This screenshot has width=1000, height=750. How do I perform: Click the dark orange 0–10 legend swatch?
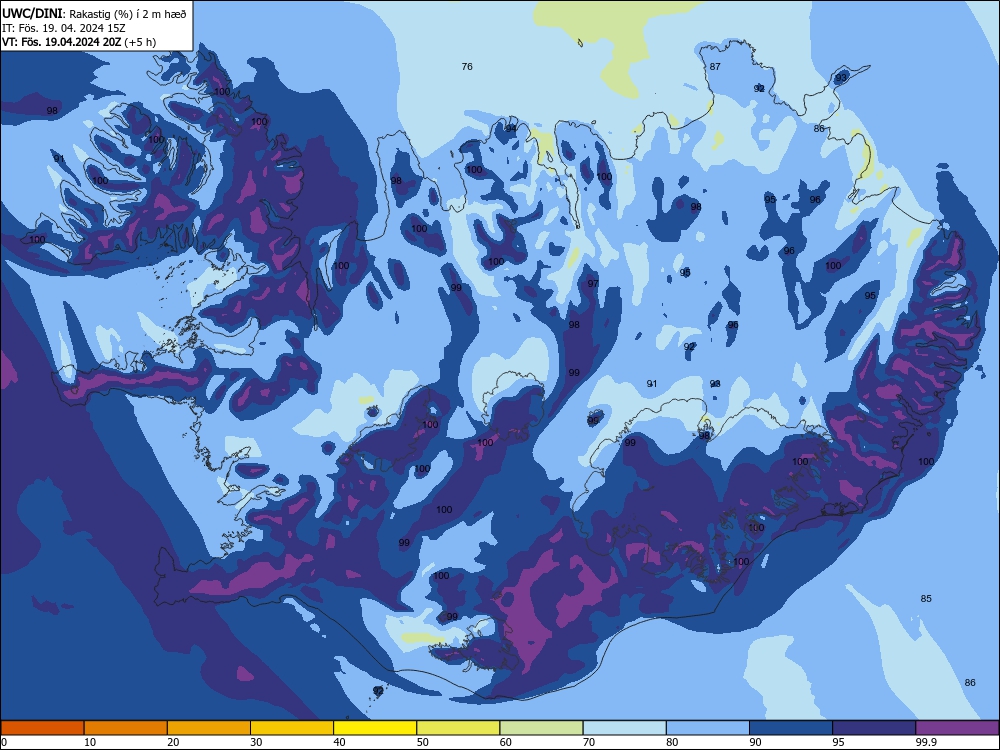tap(42, 728)
